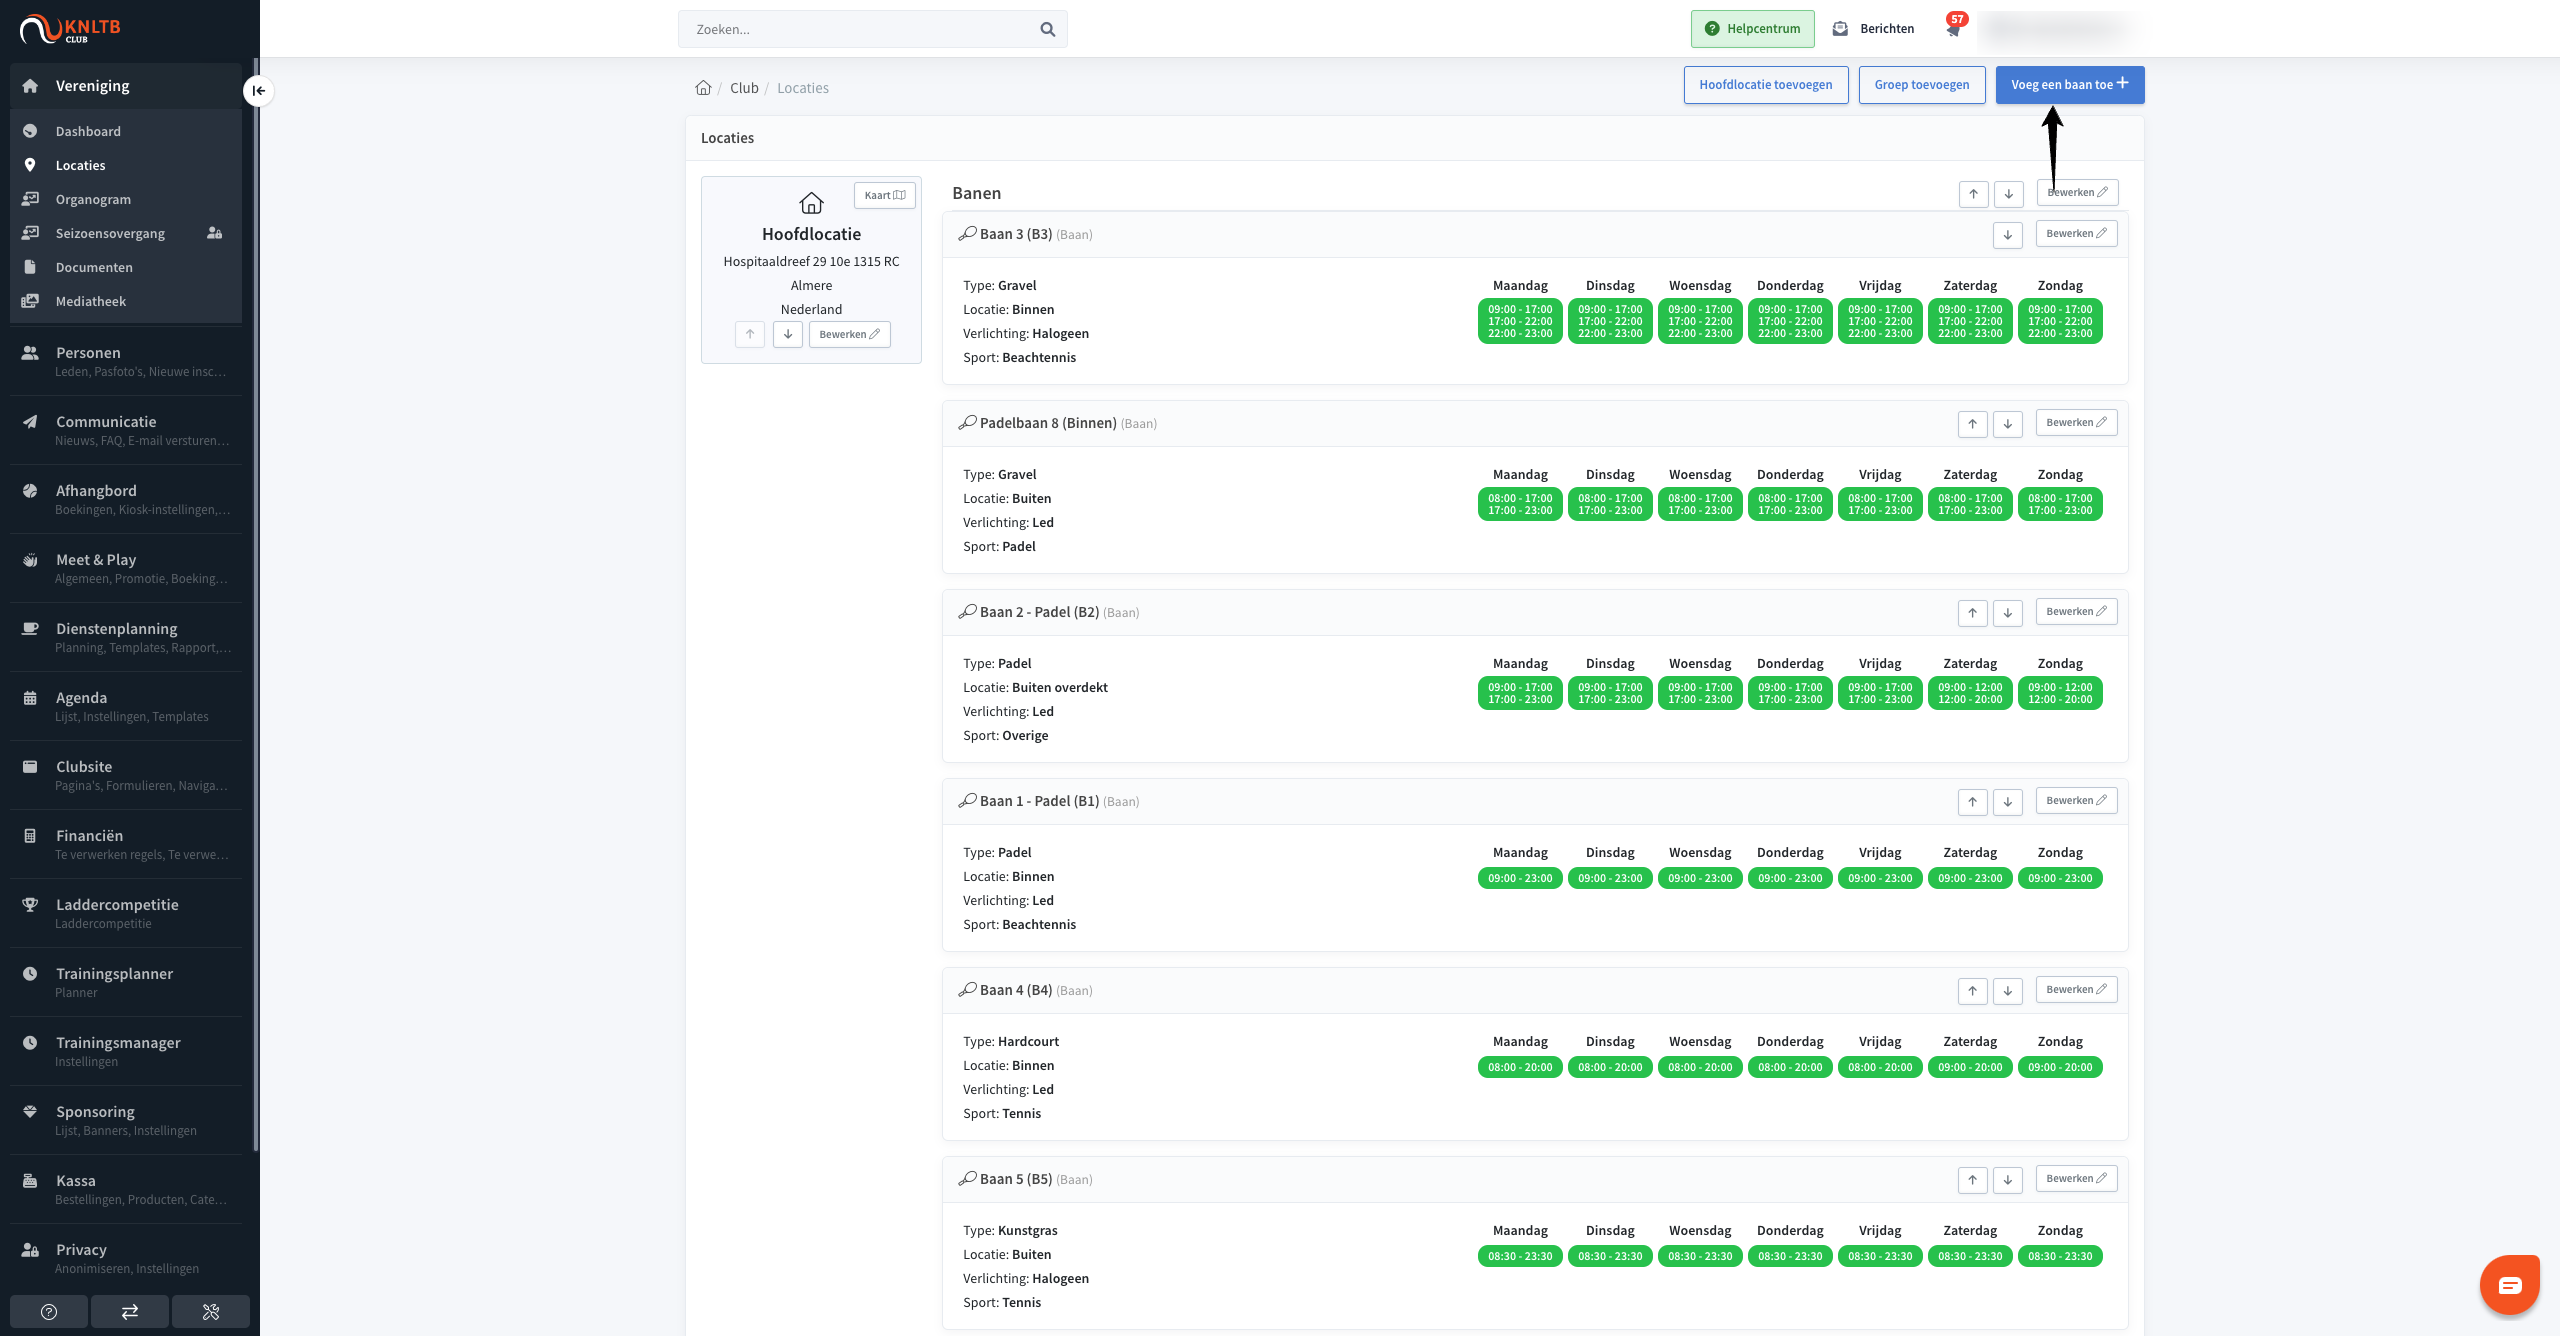The height and width of the screenshot is (1336, 2560).
Task: Move Baan 2 - Padel (B2) down
Action: pos(2007,613)
